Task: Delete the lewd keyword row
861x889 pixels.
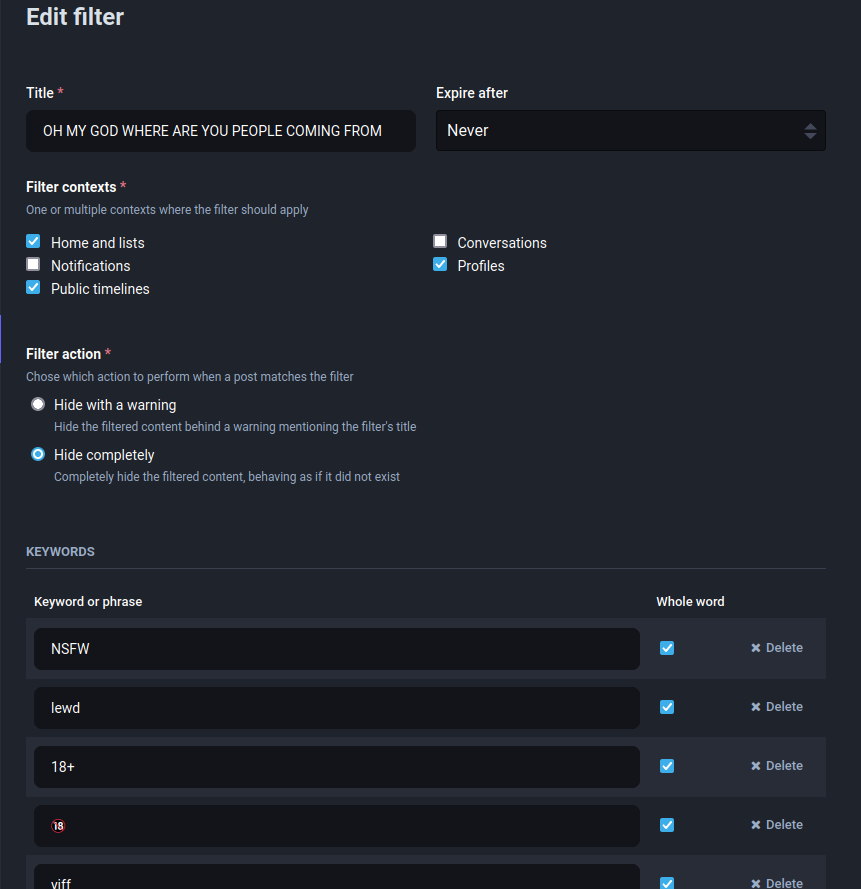Action: coord(777,707)
